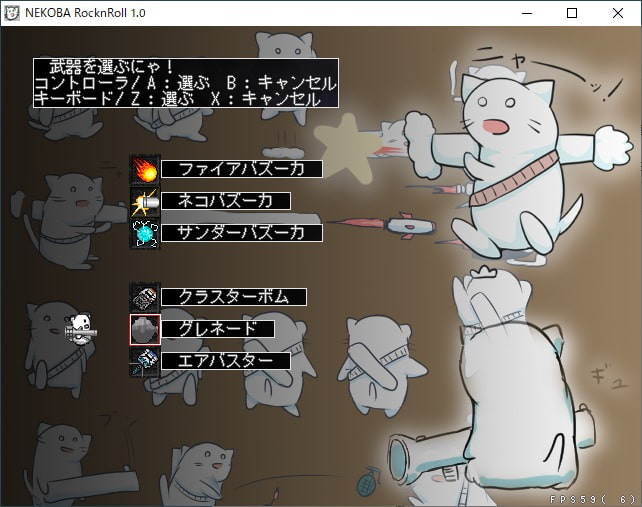Select the Air Buster icon
The height and width of the screenshot is (507, 642).
[145, 361]
